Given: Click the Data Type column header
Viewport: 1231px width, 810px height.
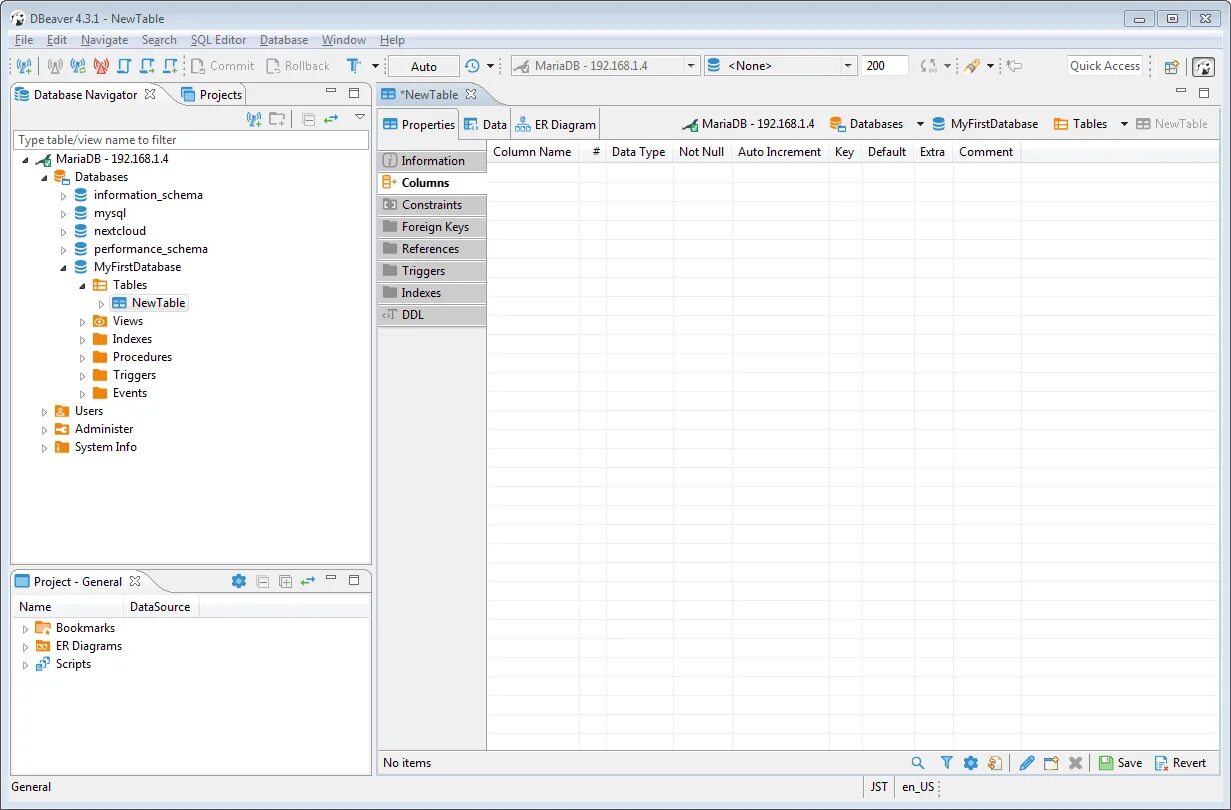Looking at the screenshot, I should [639, 152].
